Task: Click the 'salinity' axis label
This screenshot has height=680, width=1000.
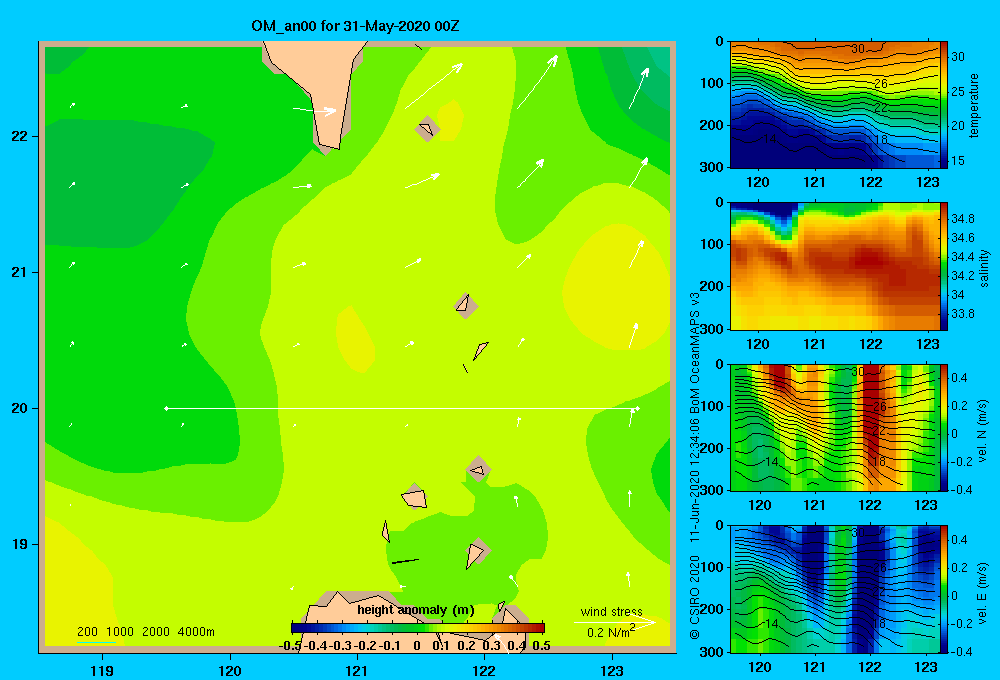Action: pos(984,268)
